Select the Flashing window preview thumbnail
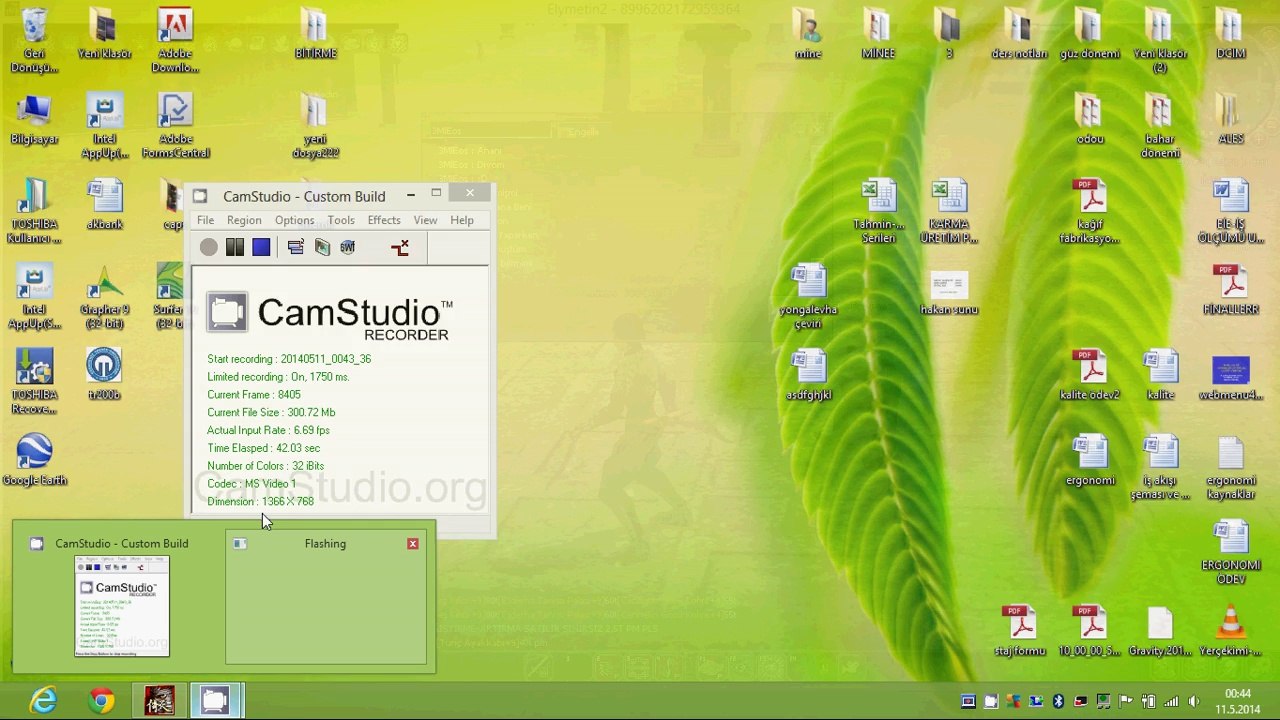 [326, 597]
